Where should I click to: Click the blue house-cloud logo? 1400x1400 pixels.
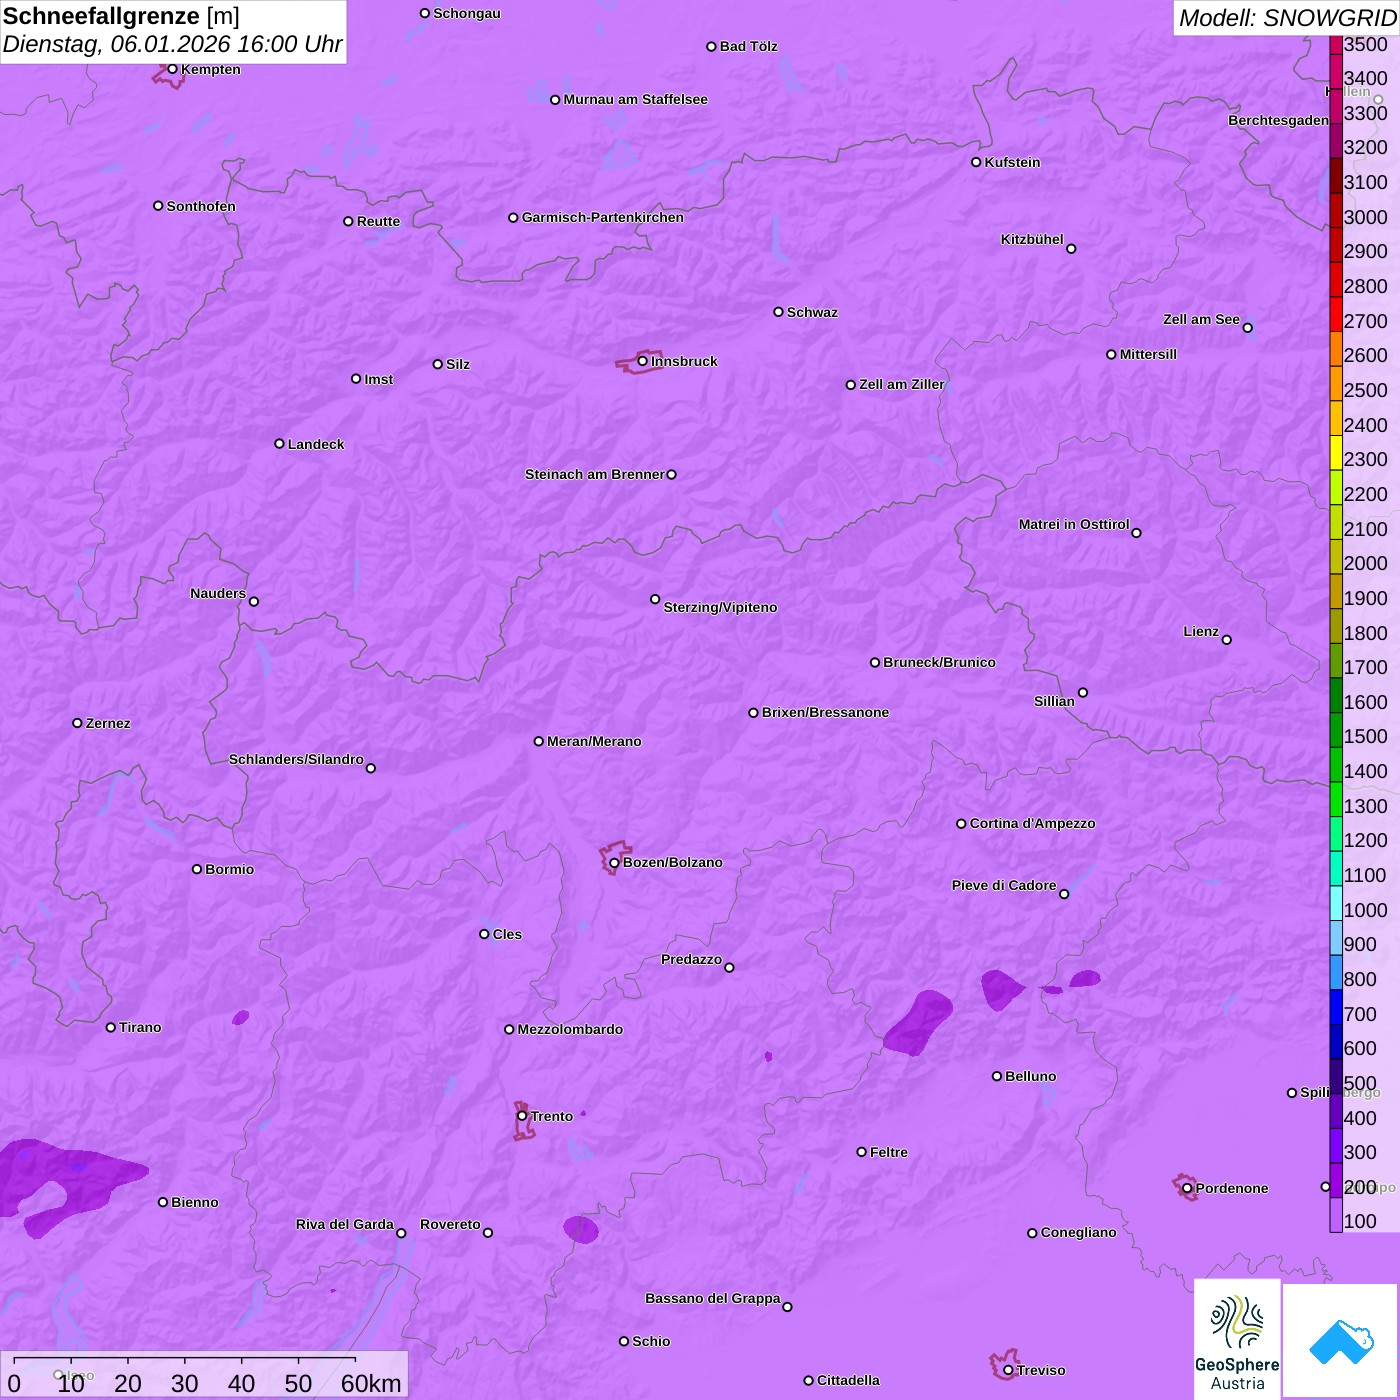pyautogui.click(x=1340, y=1341)
